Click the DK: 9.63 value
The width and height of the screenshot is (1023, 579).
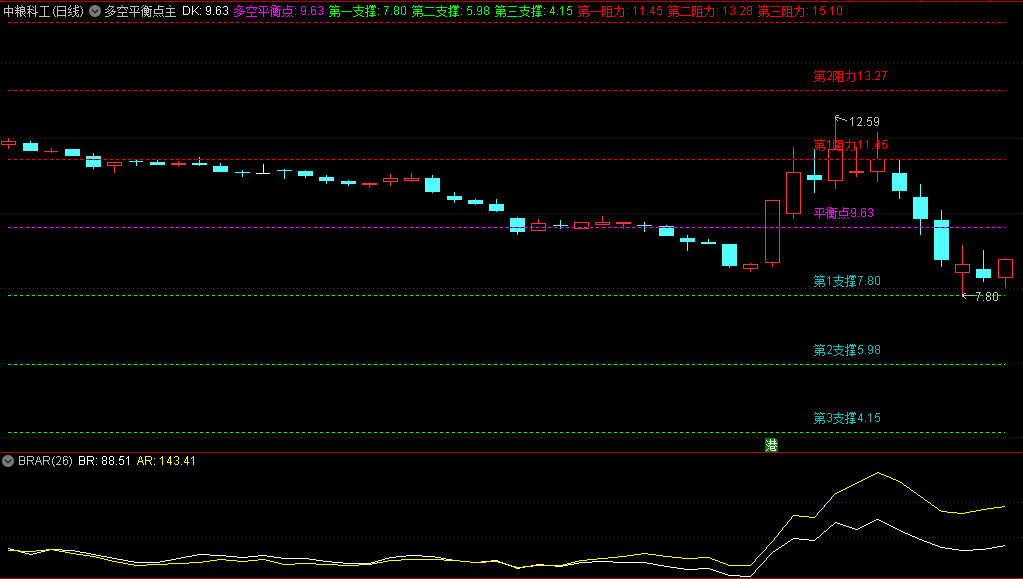point(206,11)
